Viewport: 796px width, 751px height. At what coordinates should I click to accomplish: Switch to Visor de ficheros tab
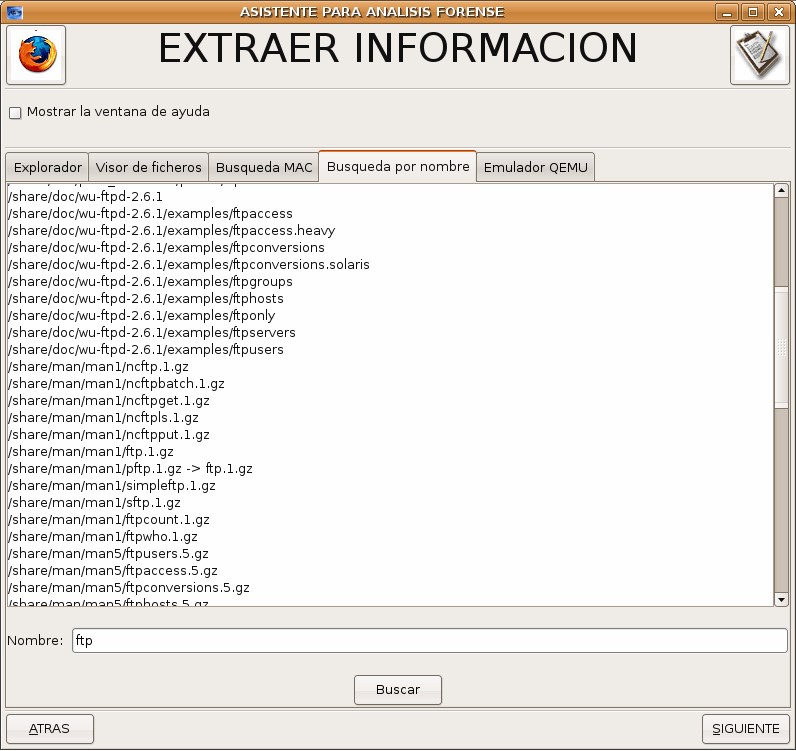149,168
